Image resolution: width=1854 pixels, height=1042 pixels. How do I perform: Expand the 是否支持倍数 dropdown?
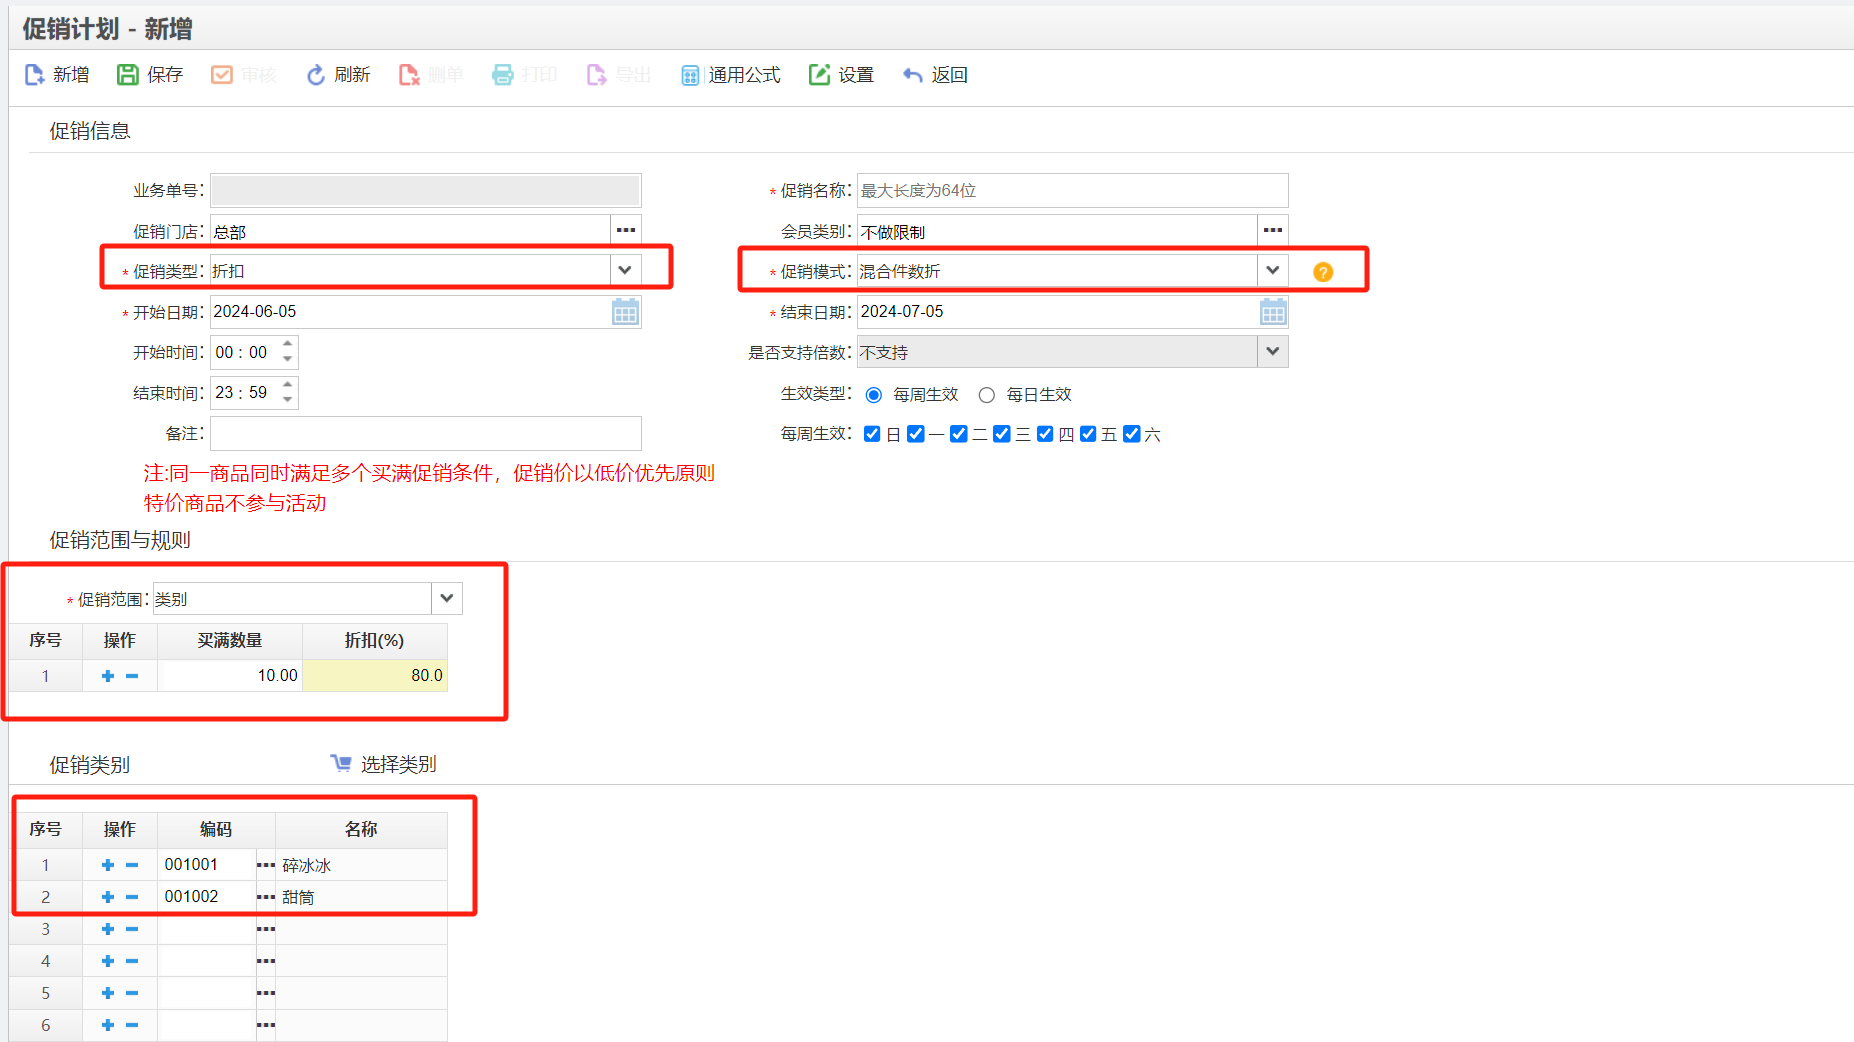tap(1272, 351)
